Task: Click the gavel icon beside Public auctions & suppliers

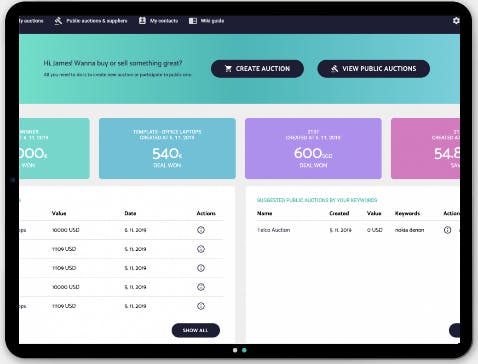Action: click(58, 21)
